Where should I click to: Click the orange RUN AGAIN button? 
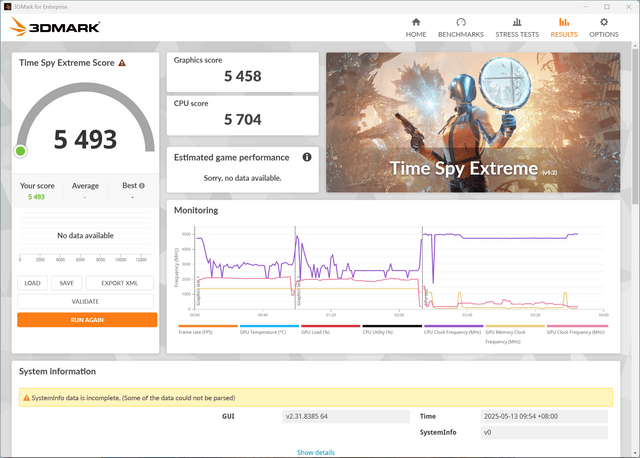pyautogui.click(x=87, y=320)
